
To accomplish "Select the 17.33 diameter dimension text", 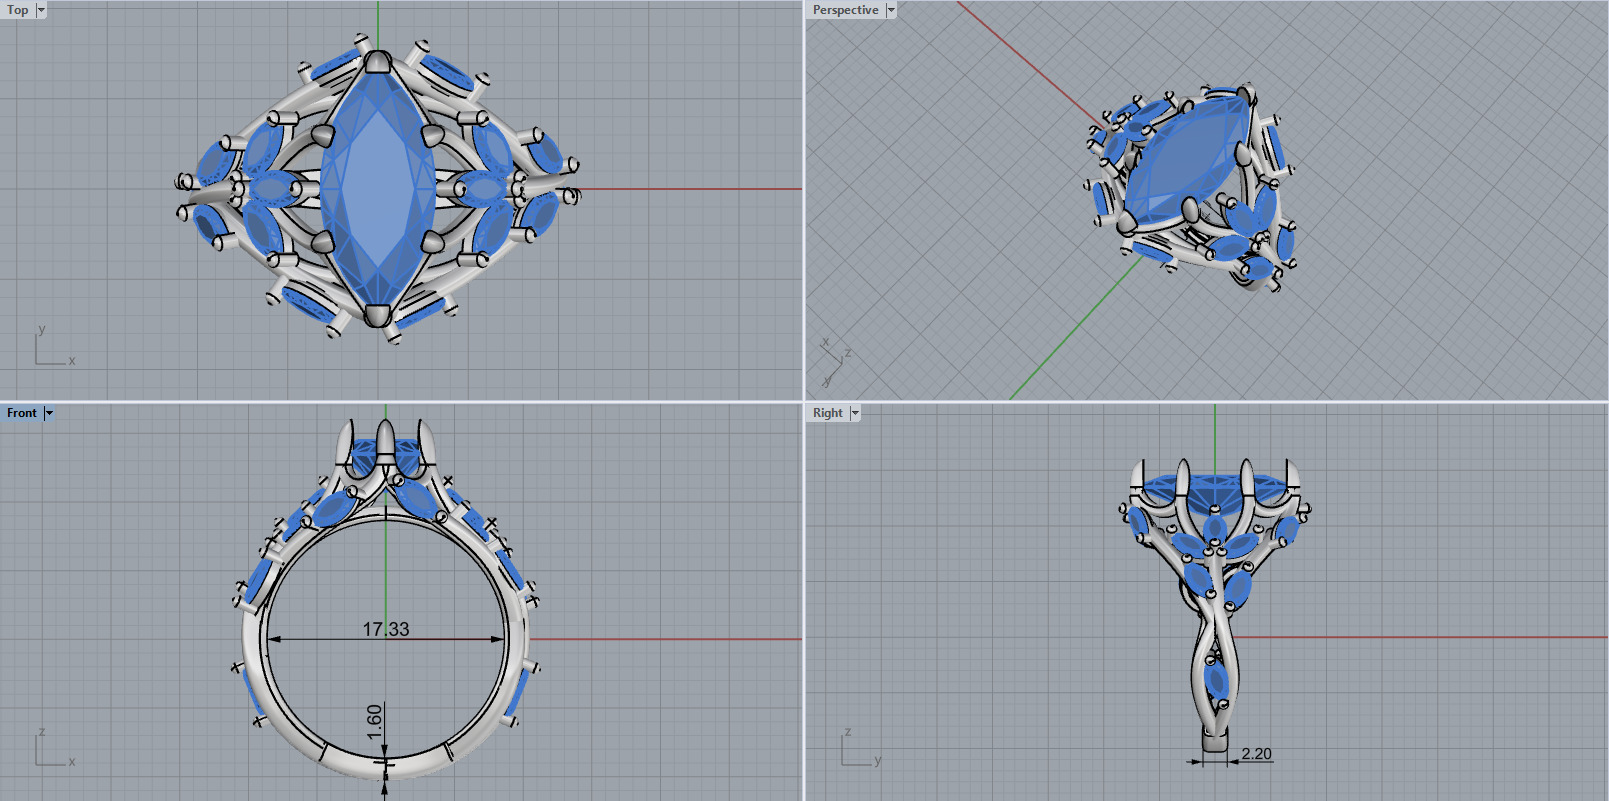I will (386, 629).
